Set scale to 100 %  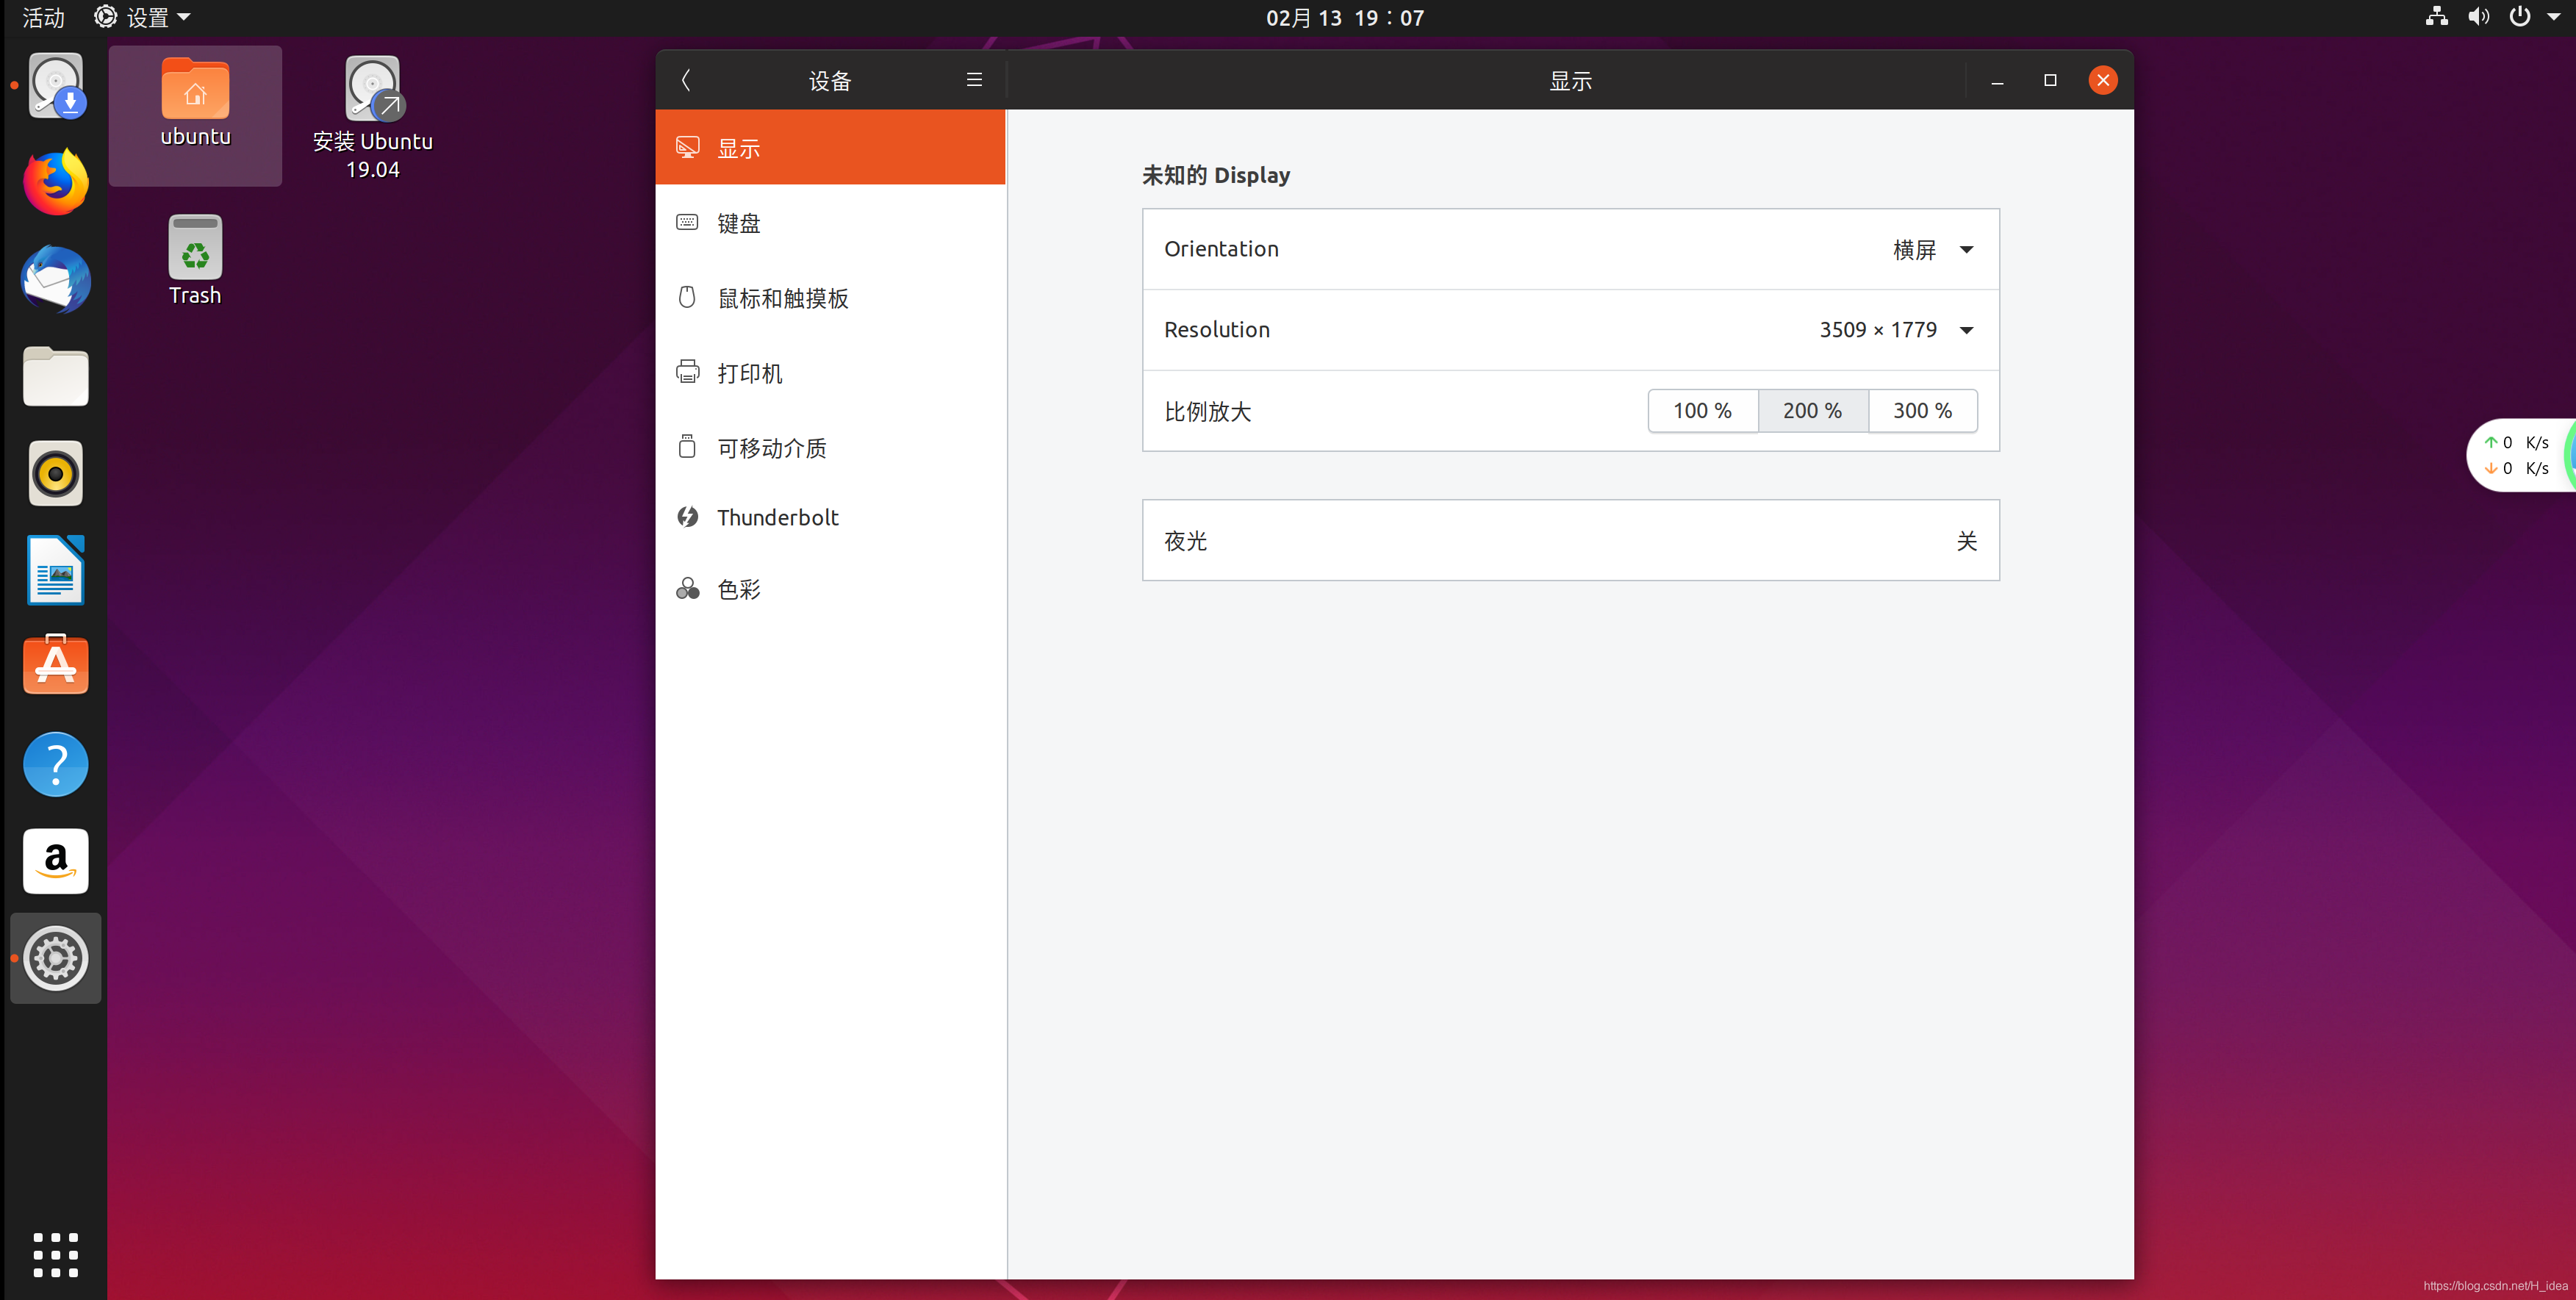point(1702,411)
